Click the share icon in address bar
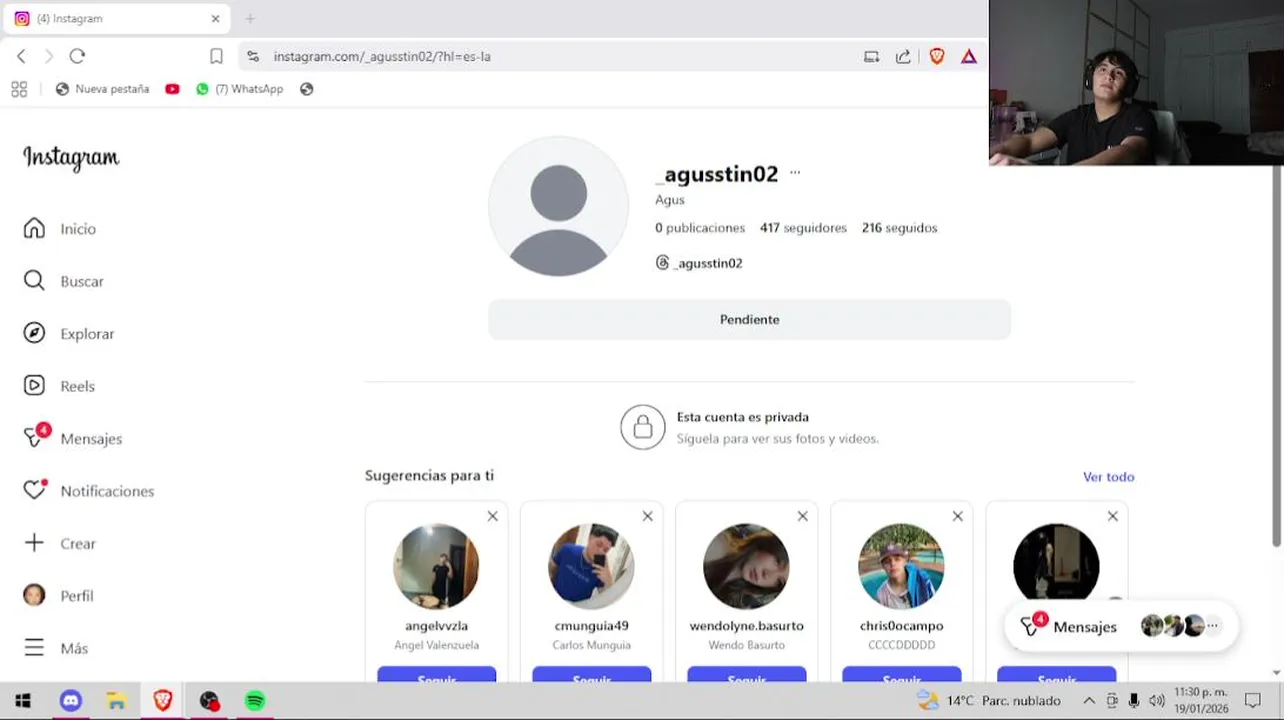Viewport: 1284px width, 720px height. click(x=903, y=57)
